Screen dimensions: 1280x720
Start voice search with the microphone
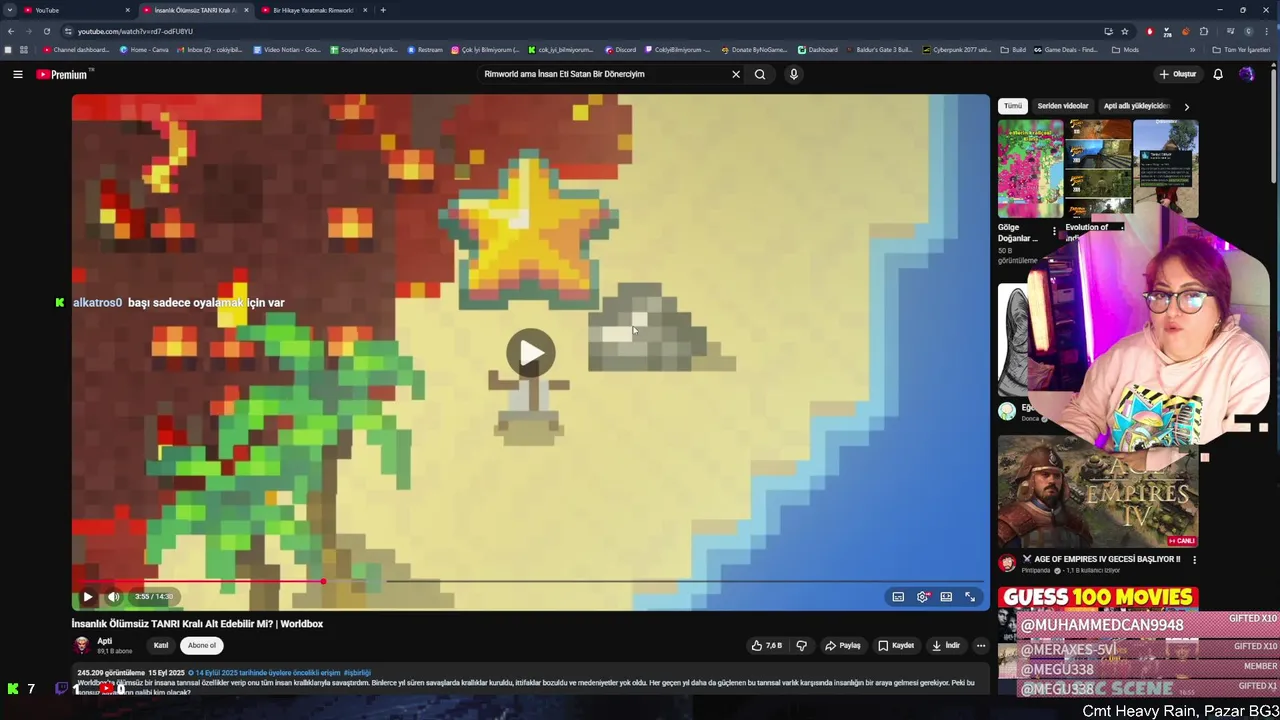pos(793,74)
